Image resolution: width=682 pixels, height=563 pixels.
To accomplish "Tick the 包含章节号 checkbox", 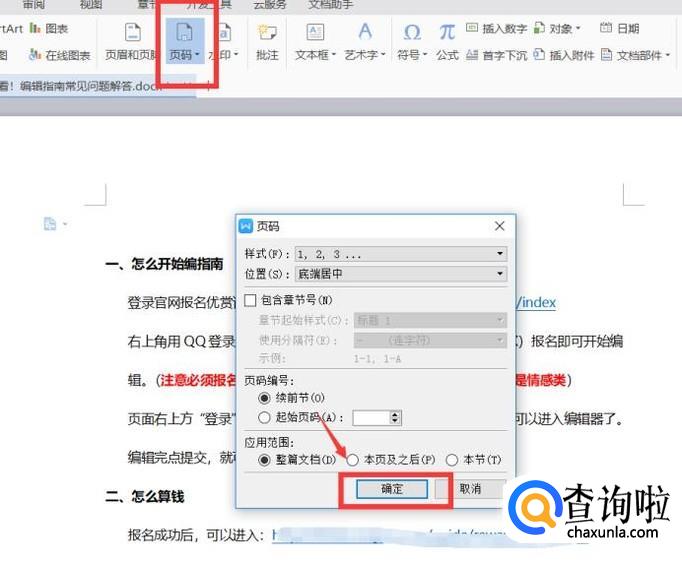I will (250, 300).
